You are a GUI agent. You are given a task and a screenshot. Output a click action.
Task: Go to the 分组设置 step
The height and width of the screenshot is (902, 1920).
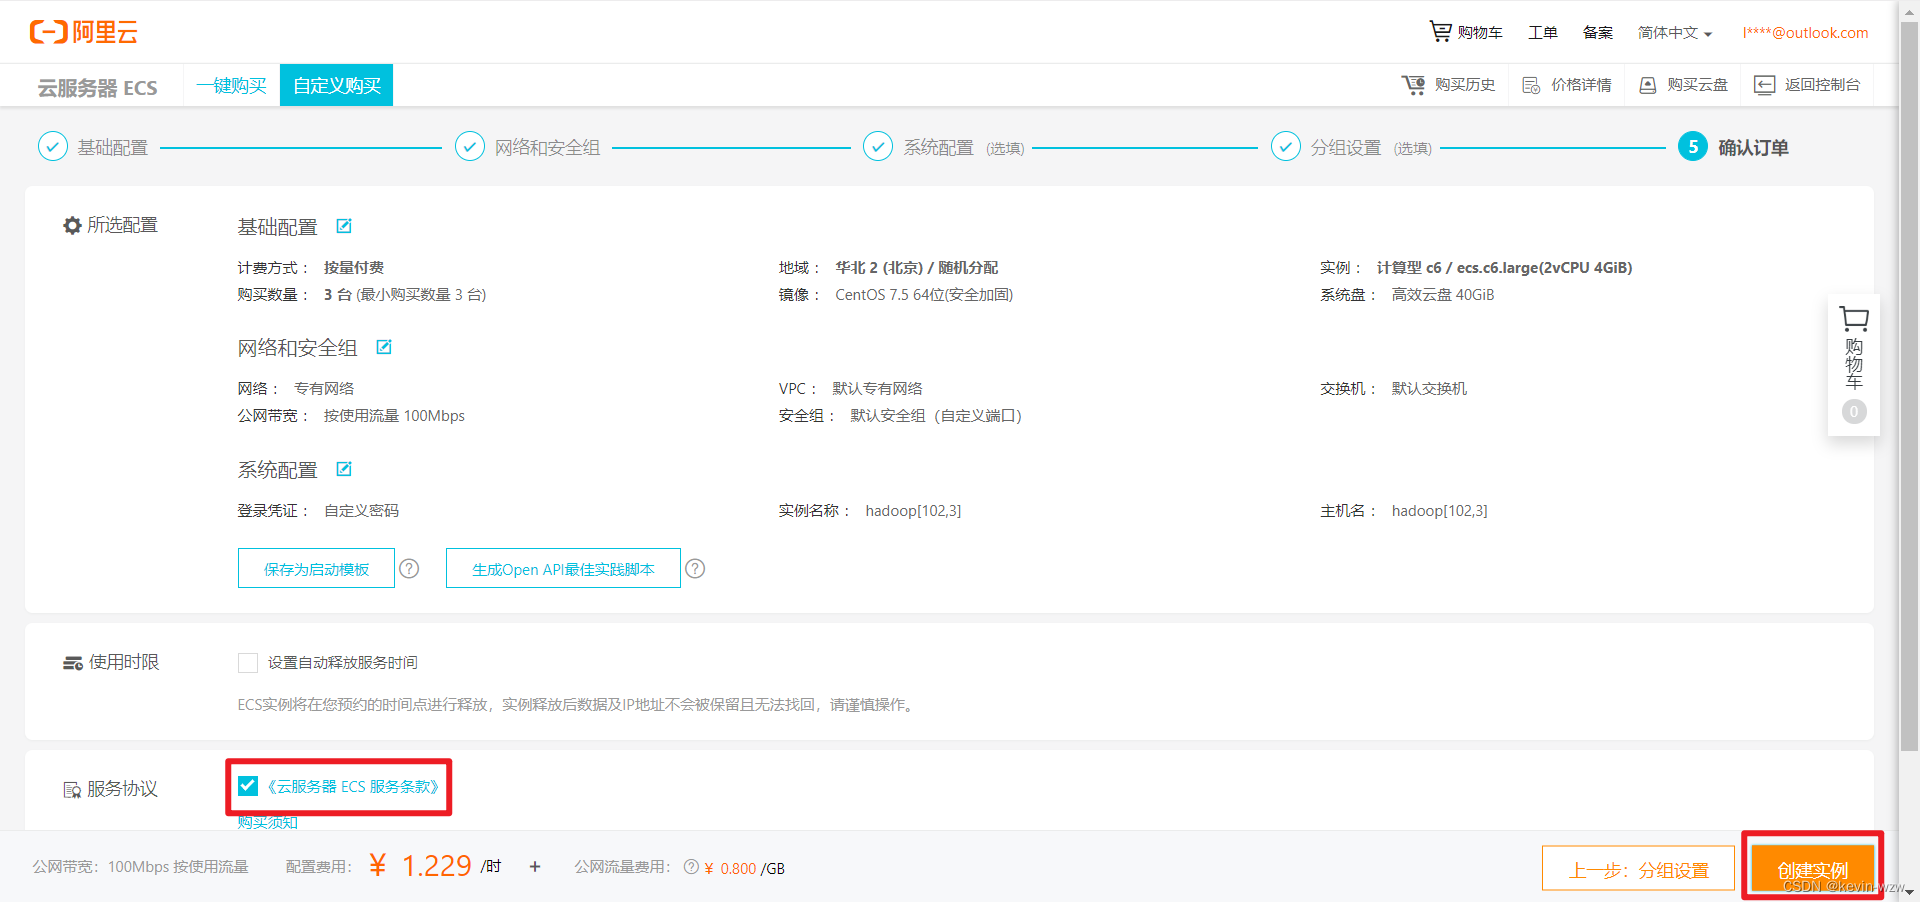1351,147
